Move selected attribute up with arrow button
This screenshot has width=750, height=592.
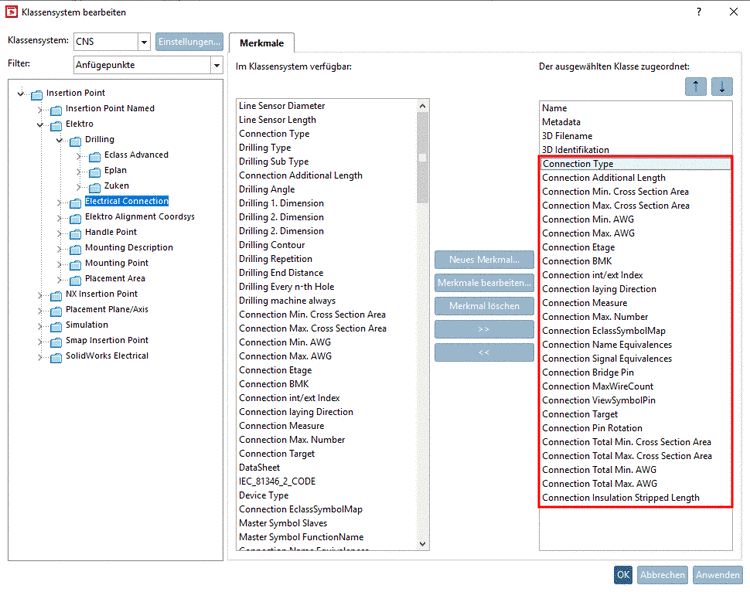click(695, 87)
